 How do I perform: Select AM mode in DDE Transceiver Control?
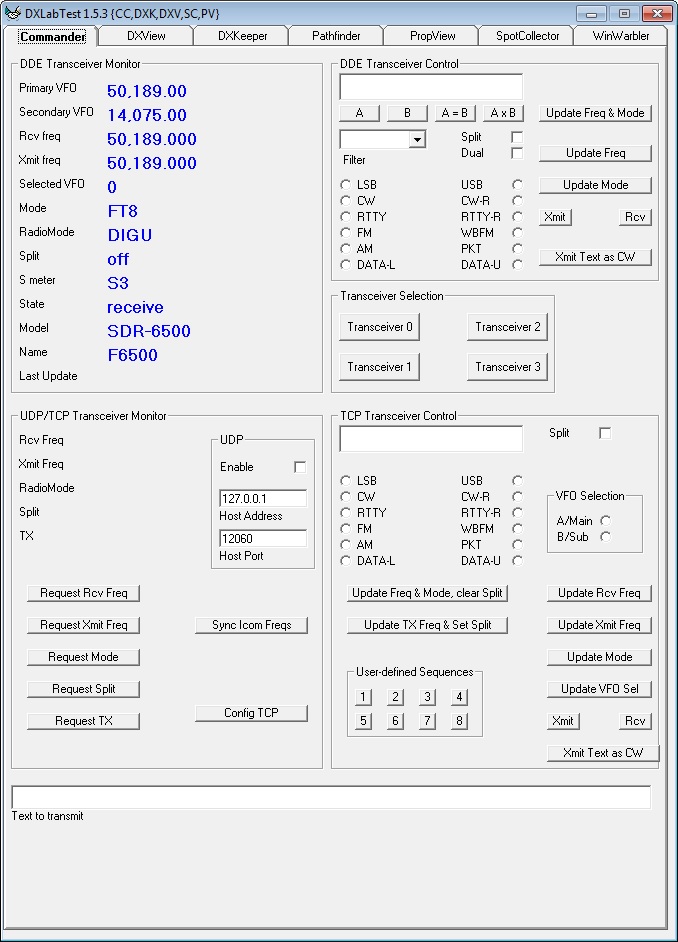click(x=345, y=249)
